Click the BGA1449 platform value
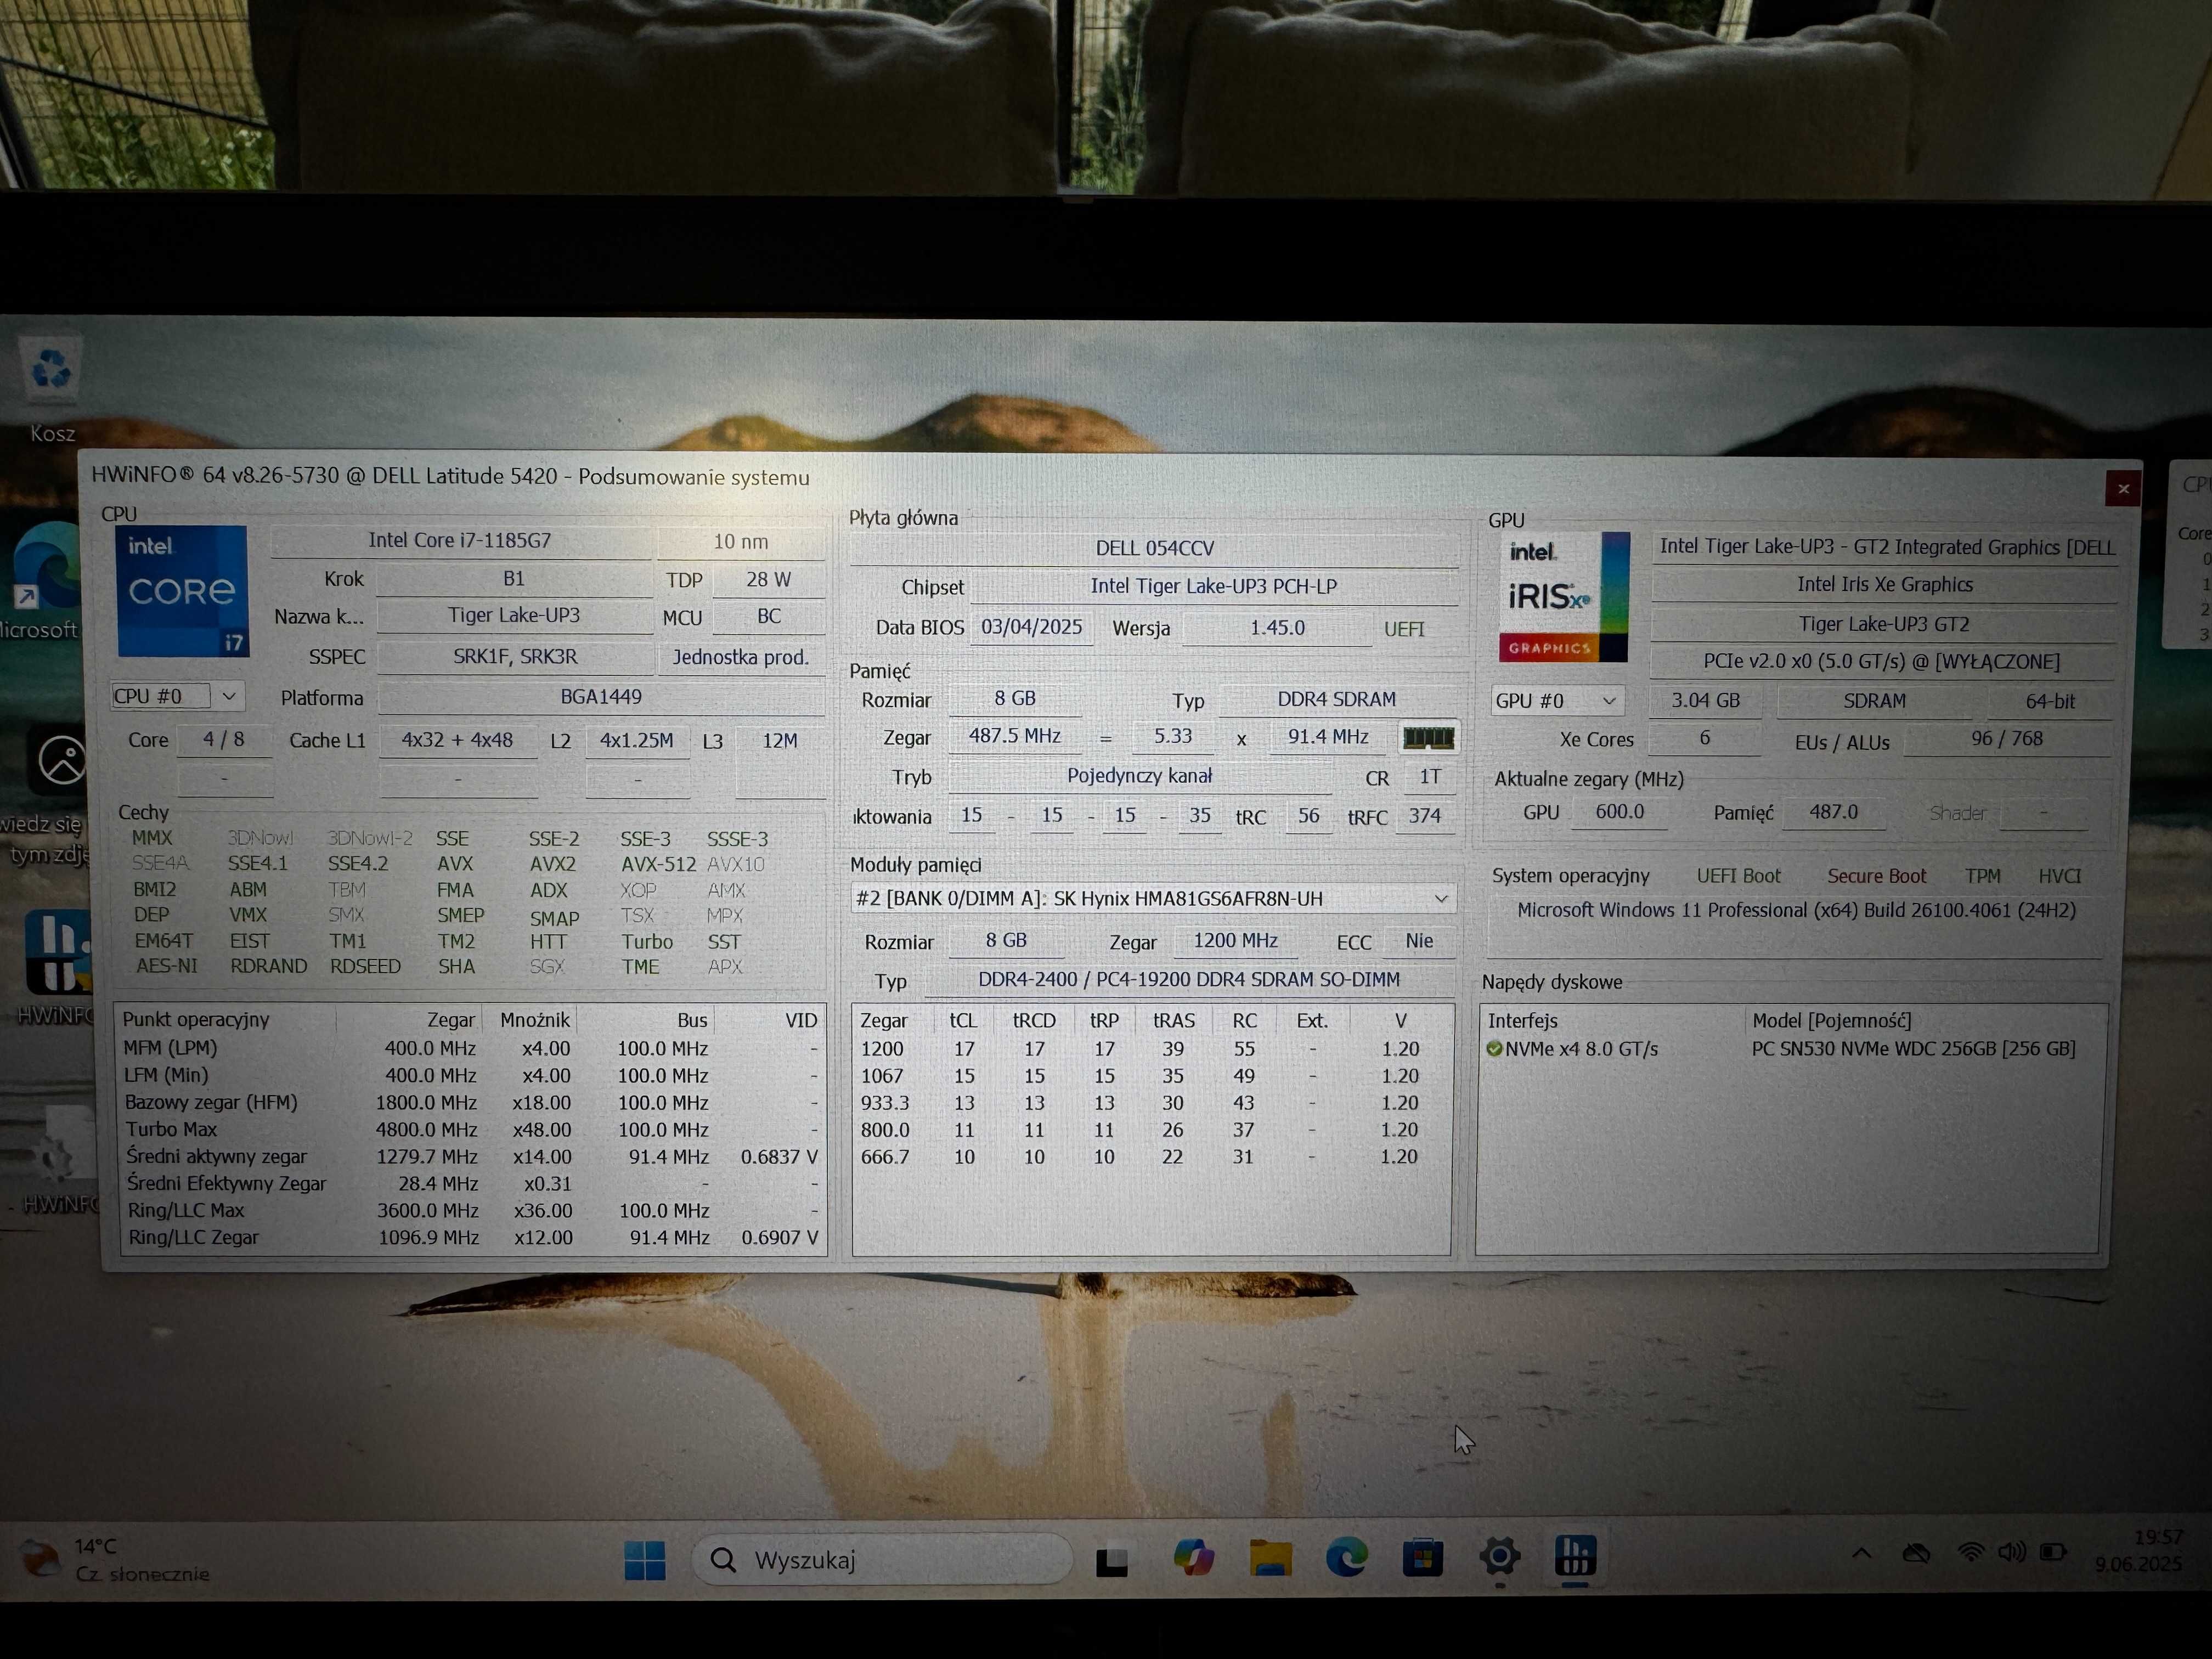 coord(601,697)
